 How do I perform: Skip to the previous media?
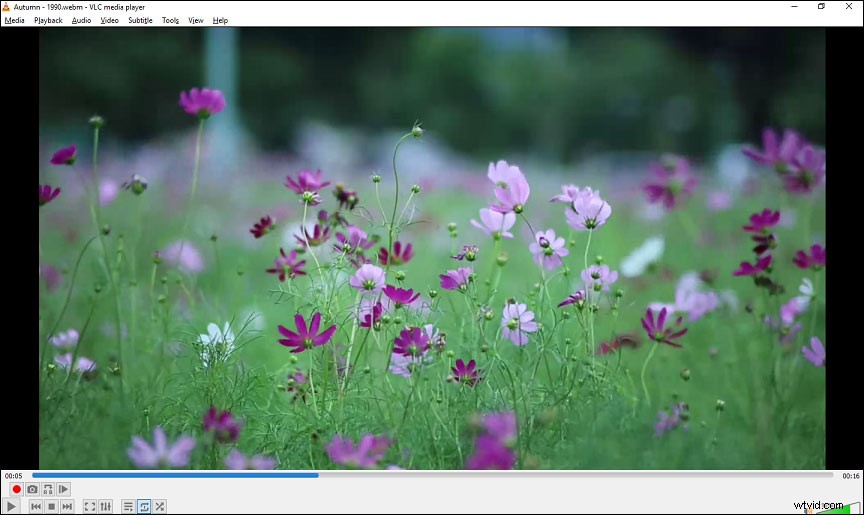click(x=36, y=506)
